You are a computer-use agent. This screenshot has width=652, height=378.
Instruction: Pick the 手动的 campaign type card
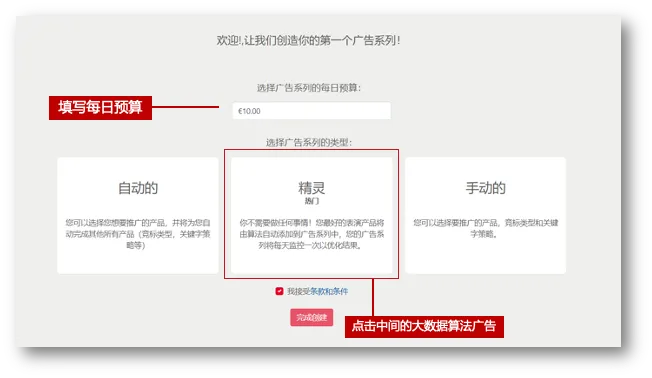(485, 215)
